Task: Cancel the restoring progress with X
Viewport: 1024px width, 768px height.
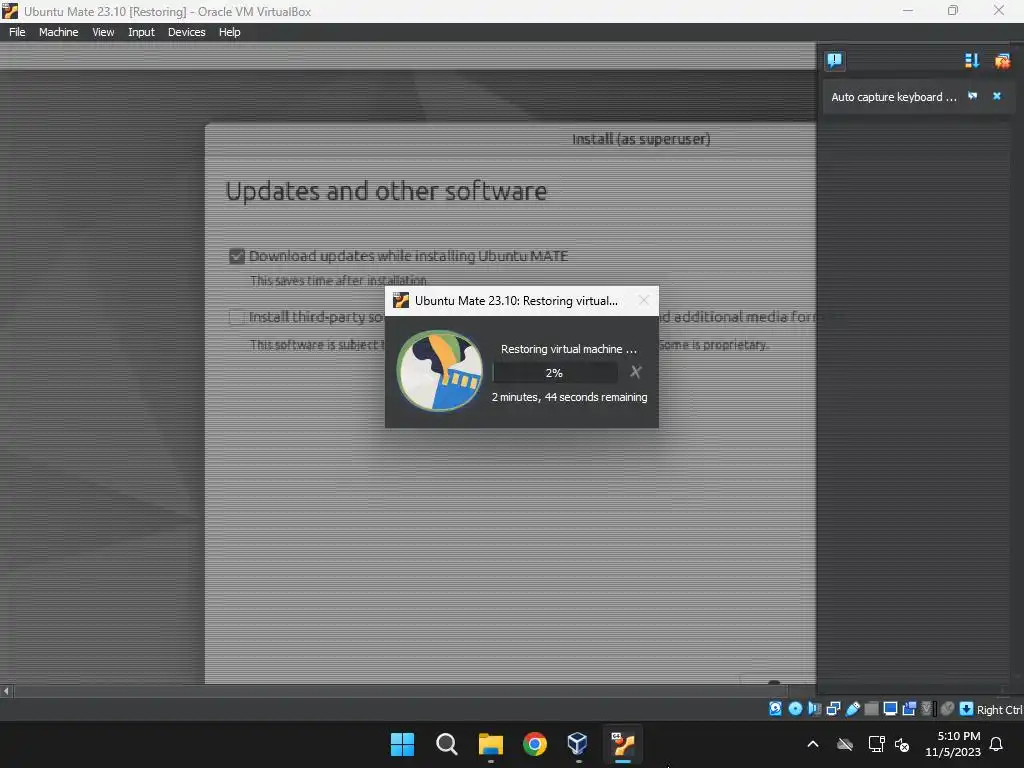Action: (x=635, y=372)
